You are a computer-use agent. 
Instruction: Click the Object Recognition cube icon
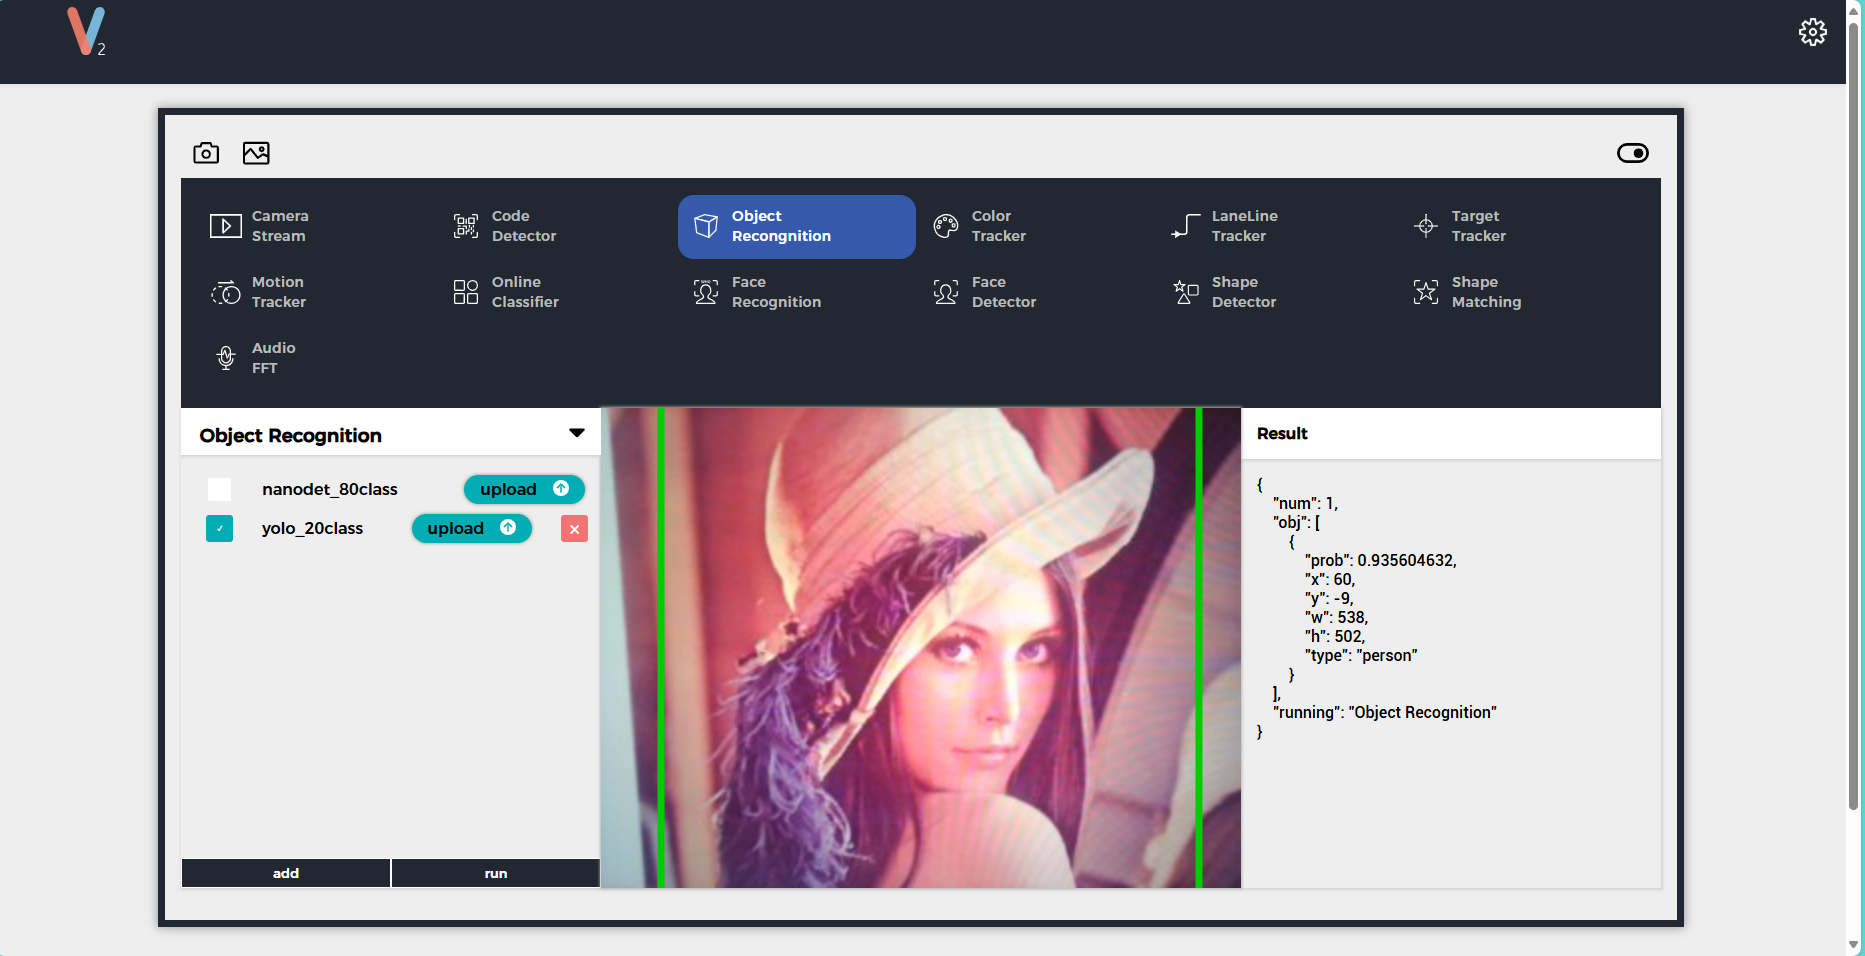(706, 226)
